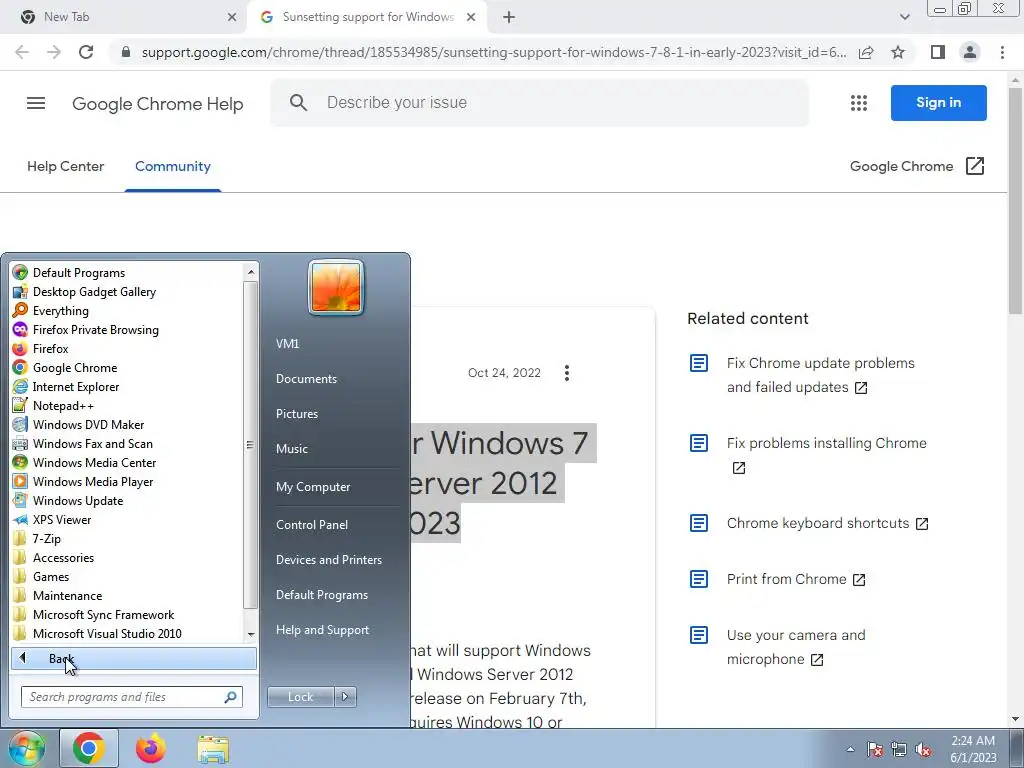Open the Google apps grid

859,103
